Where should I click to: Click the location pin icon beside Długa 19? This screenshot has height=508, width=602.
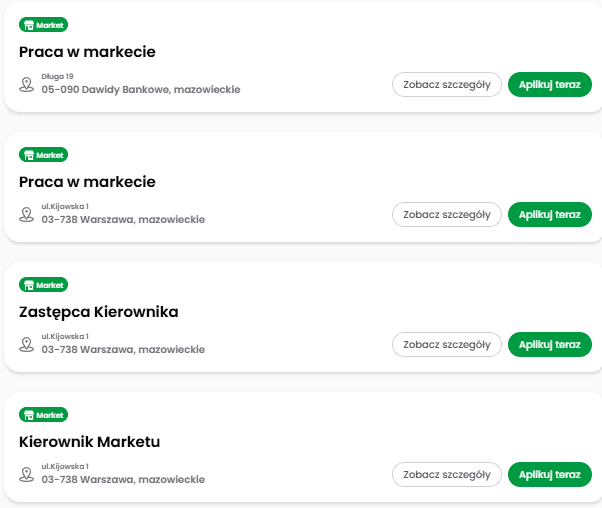27,84
